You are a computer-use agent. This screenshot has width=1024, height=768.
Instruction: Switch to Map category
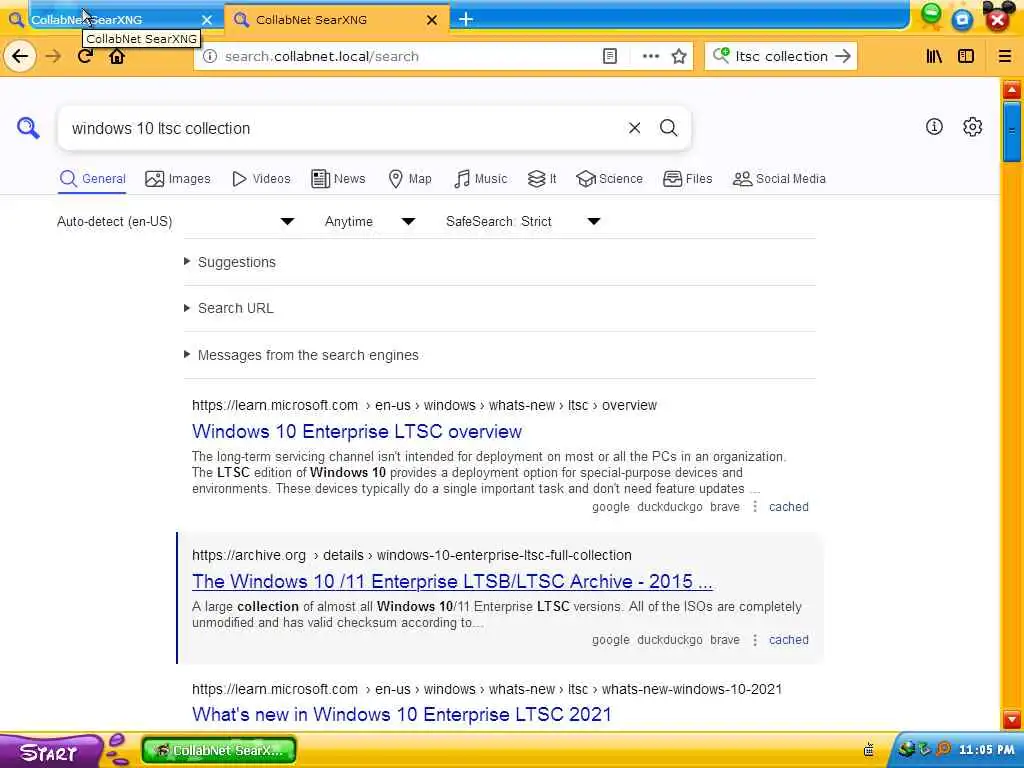pyautogui.click(x=409, y=179)
